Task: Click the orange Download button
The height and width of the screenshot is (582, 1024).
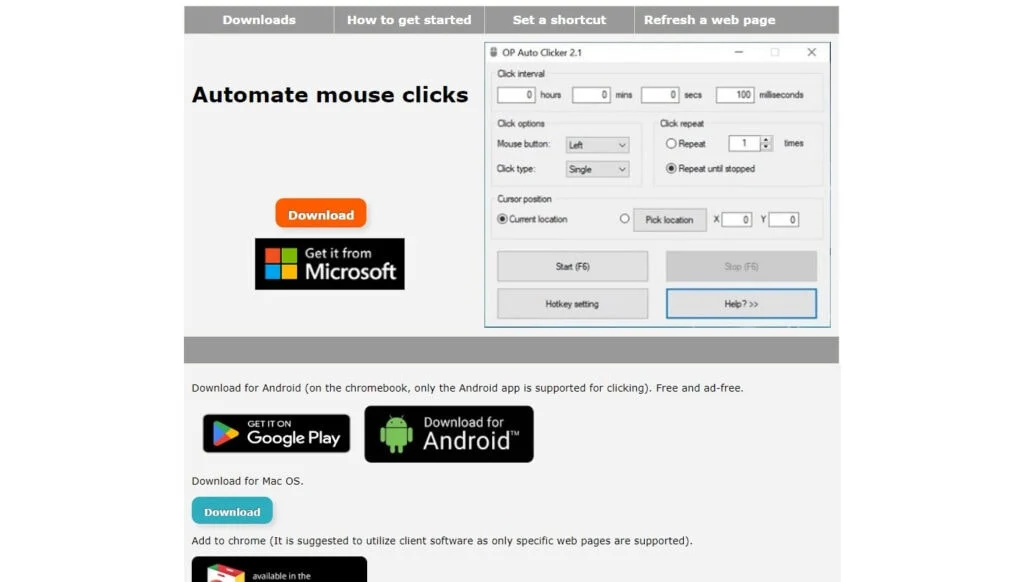Action: 321,214
